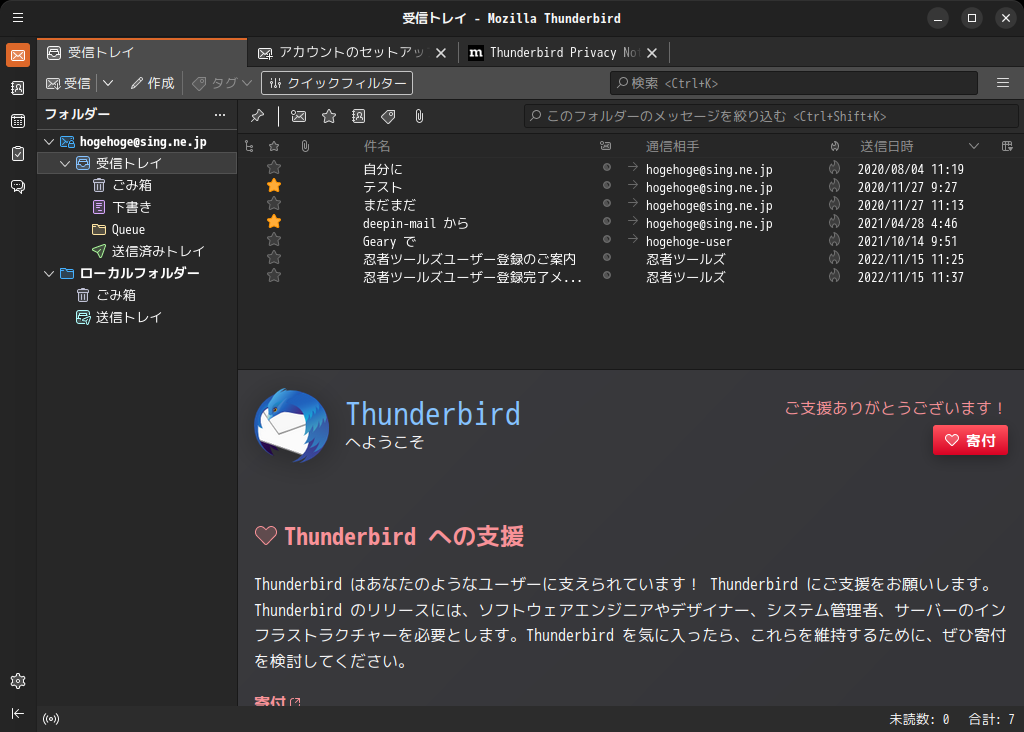Focus the global 検索 search field
Viewport: 1024px width, 732px height.
click(793, 83)
